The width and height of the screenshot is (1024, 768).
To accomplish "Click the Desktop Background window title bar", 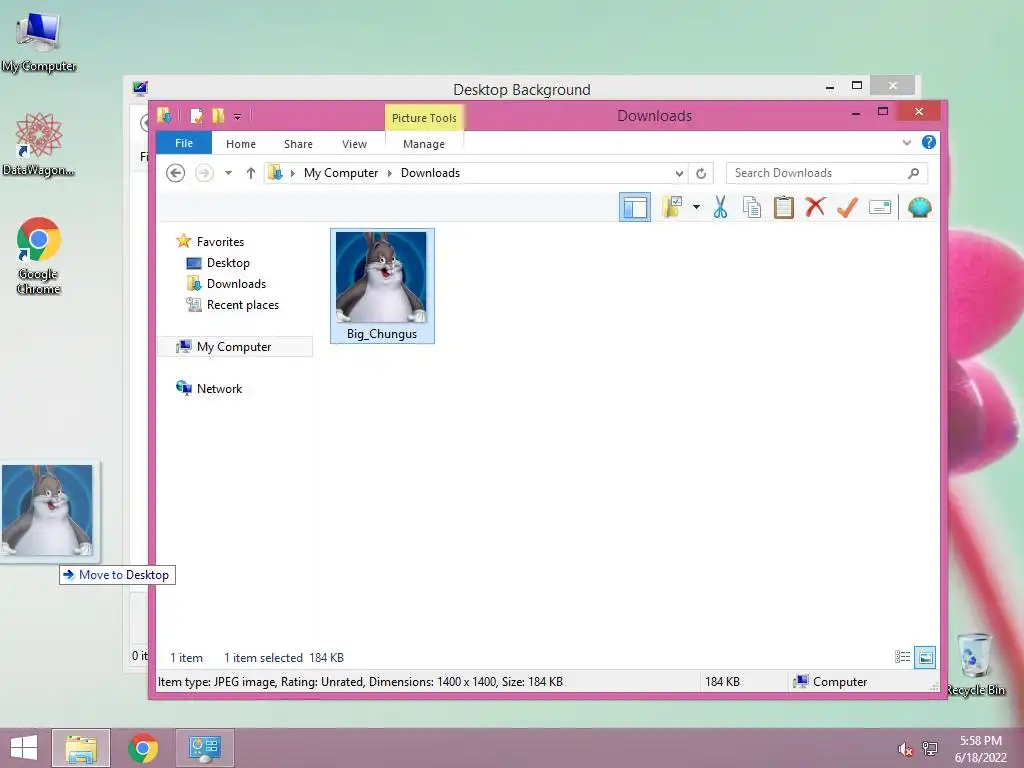I will click(x=521, y=89).
